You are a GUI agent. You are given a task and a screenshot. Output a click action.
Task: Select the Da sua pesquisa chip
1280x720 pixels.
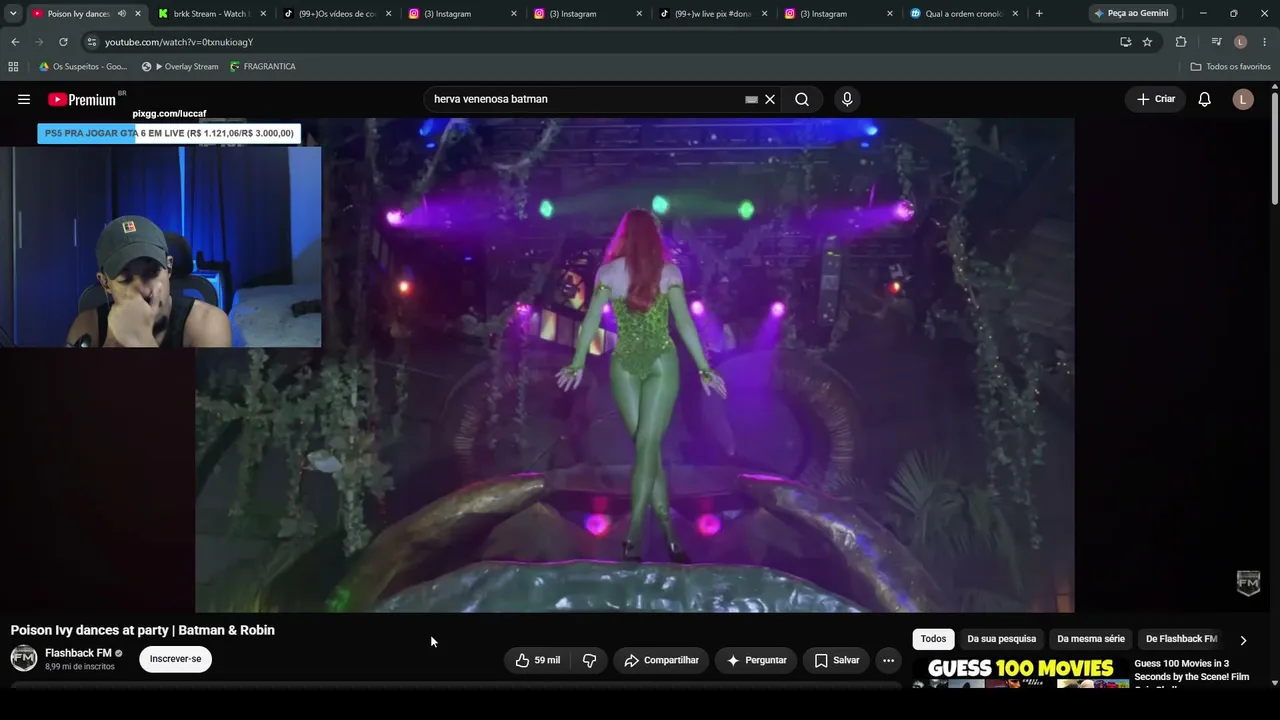tap(1001, 639)
